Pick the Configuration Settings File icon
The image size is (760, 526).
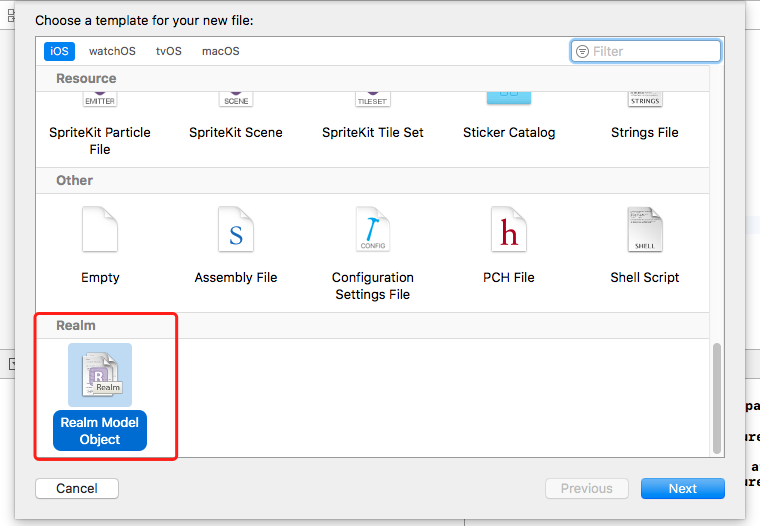372,229
